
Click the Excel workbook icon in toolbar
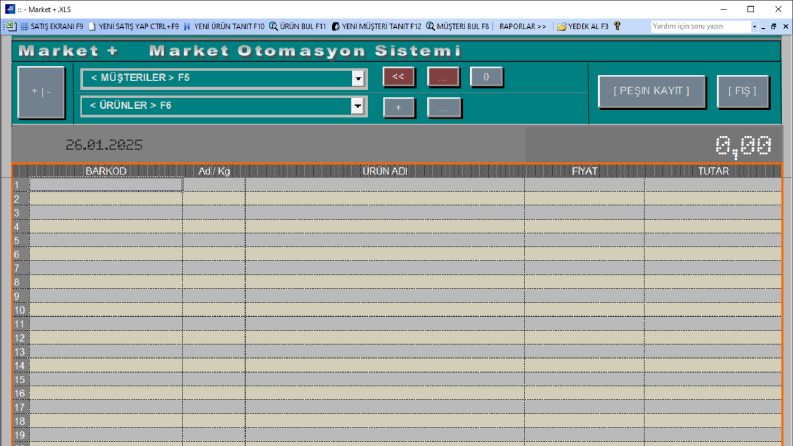(x=11, y=26)
